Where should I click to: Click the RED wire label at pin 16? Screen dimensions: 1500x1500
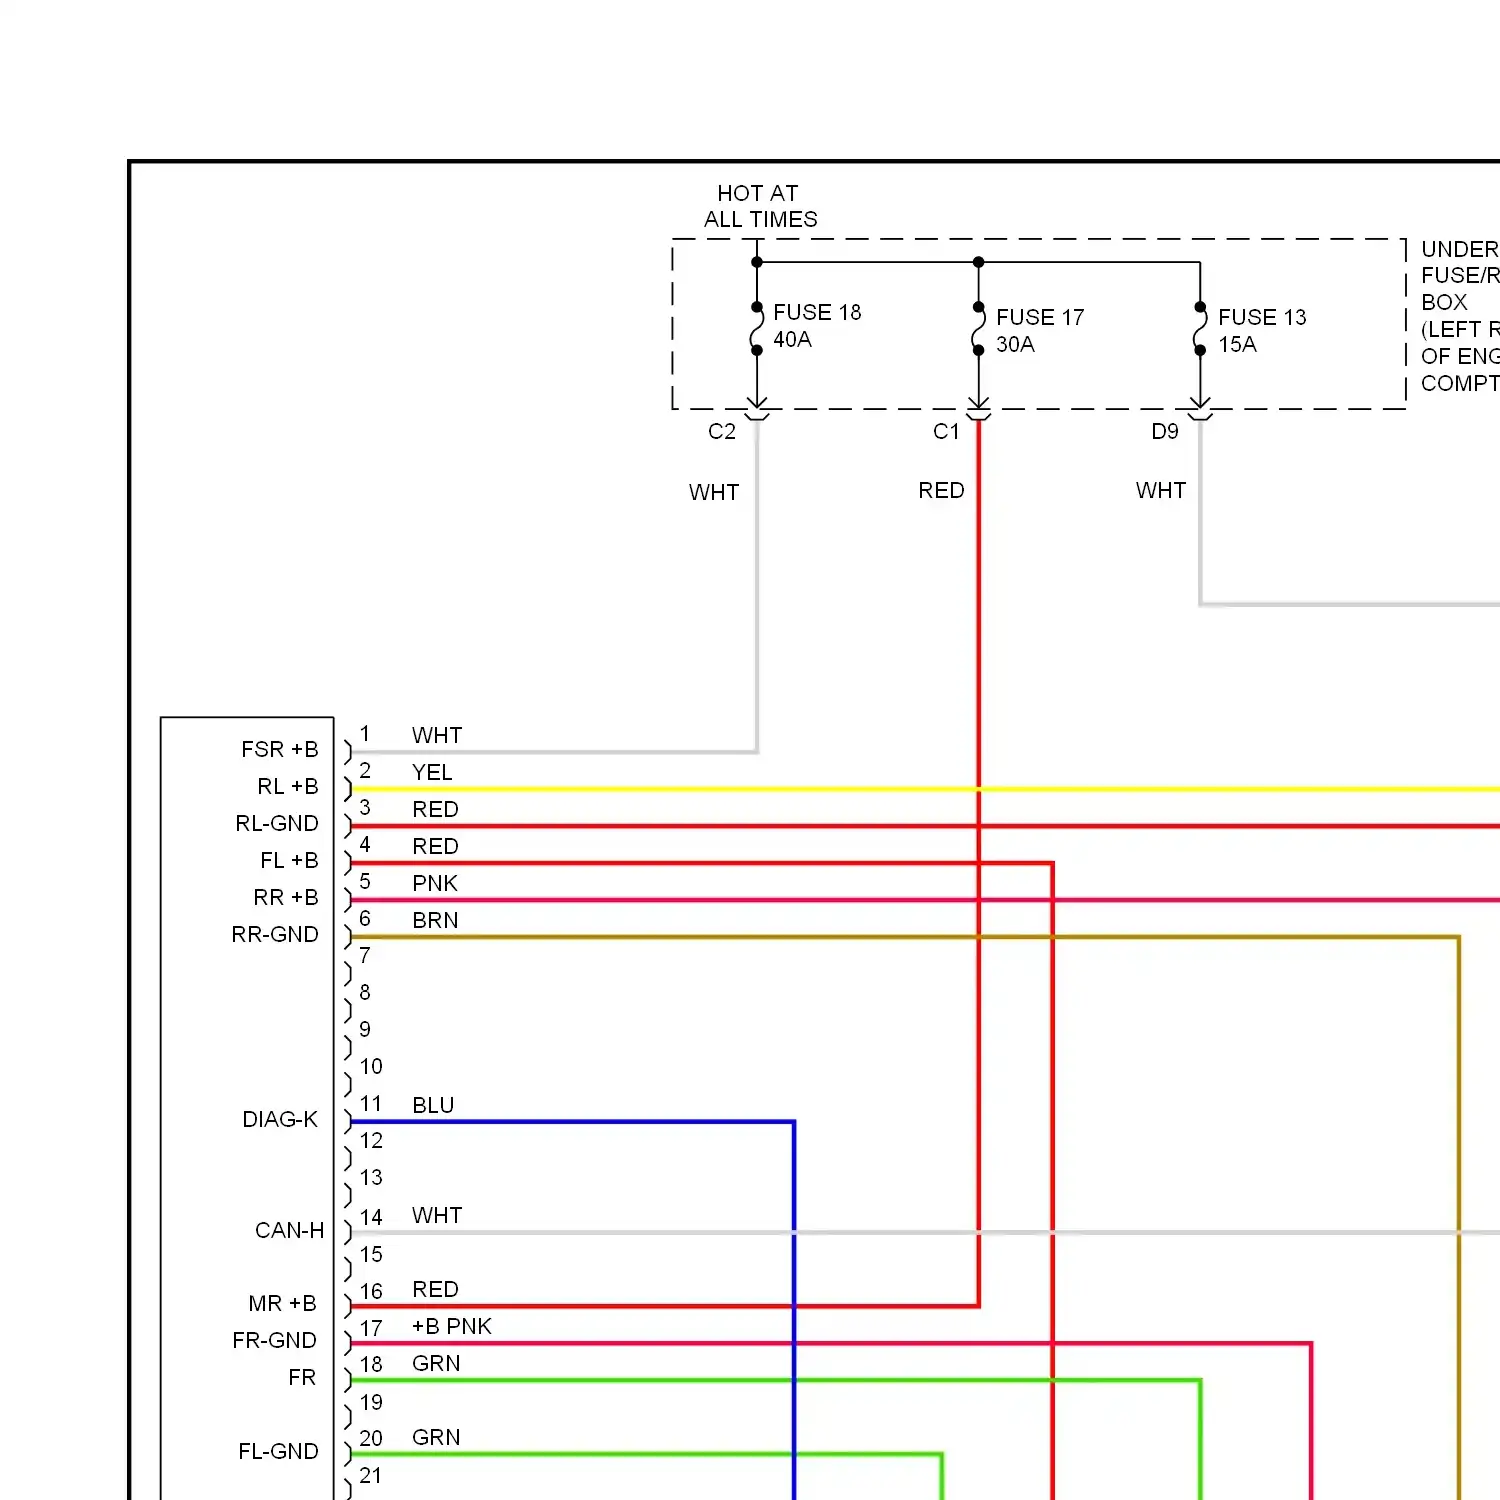tap(435, 1289)
